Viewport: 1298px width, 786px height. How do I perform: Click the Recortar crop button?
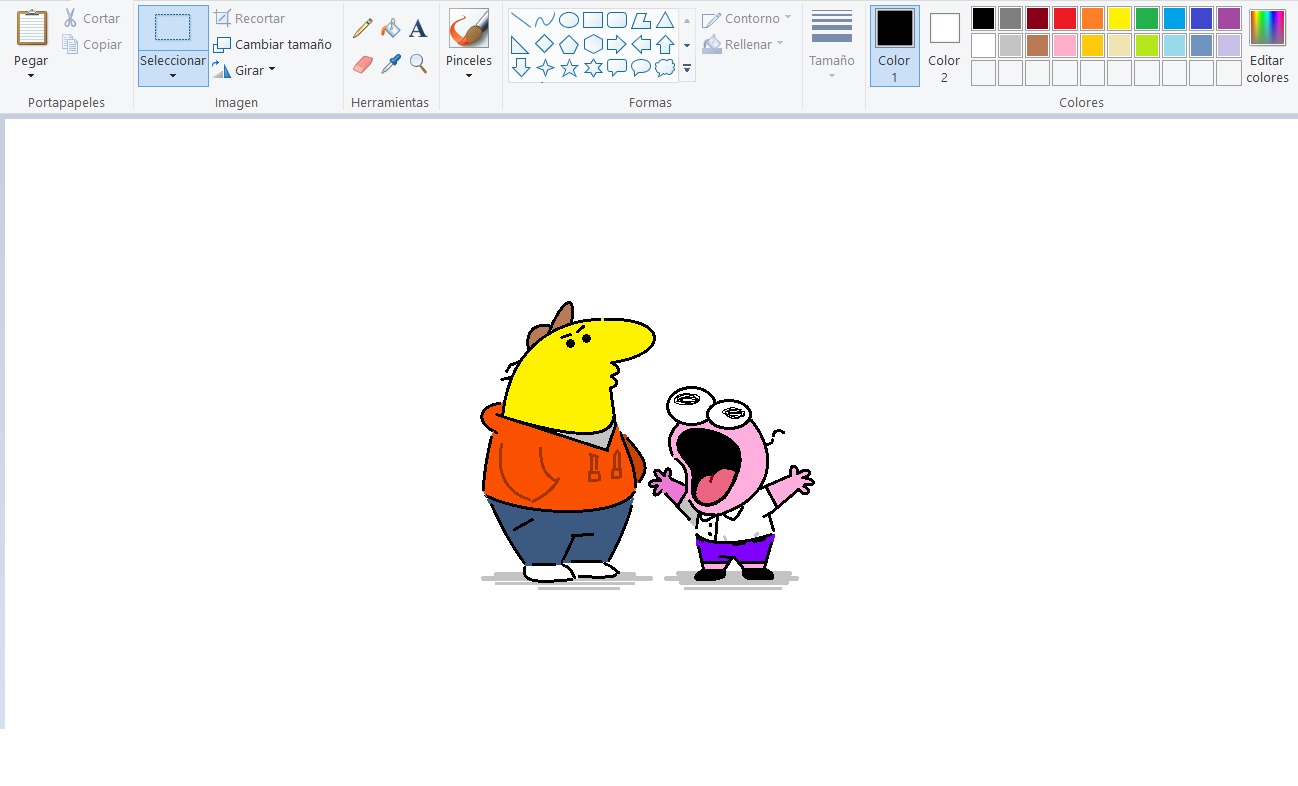tap(250, 18)
